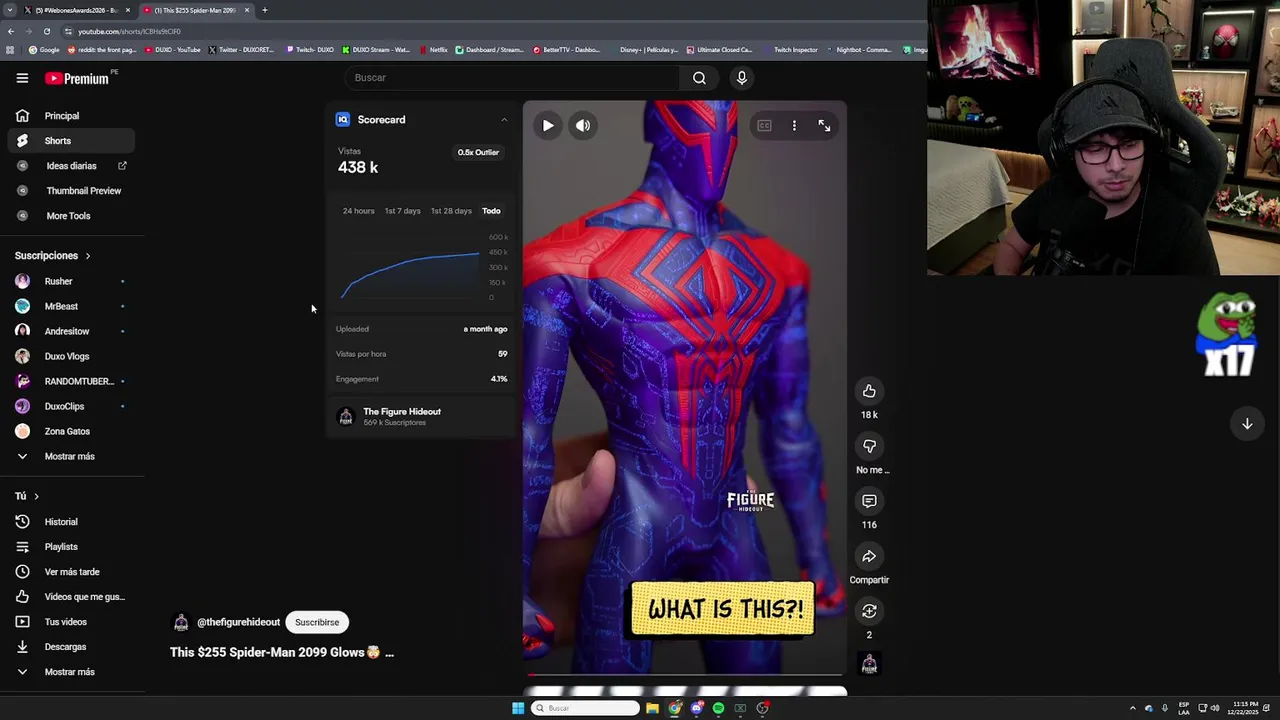This screenshot has width=1280, height=720.
Task: Open Rusher subscription channel
Action: pos(70,282)
